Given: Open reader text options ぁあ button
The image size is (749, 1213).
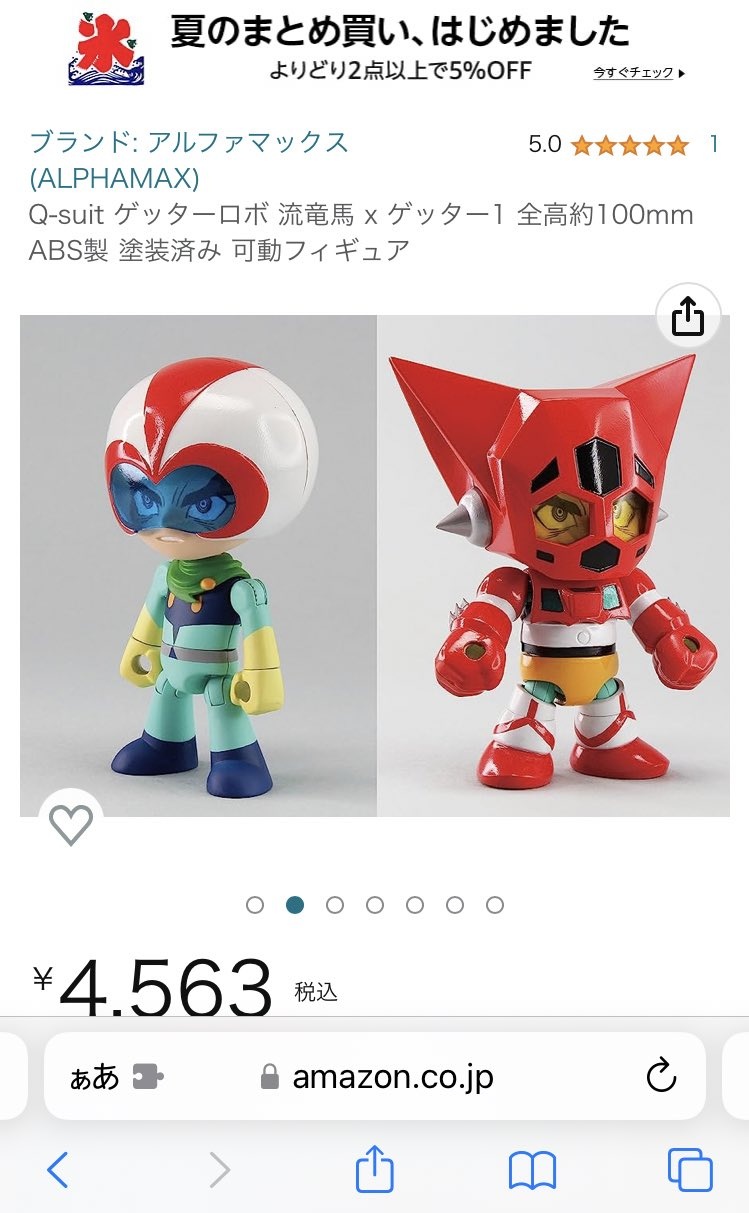Looking at the screenshot, I should tap(94, 1077).
